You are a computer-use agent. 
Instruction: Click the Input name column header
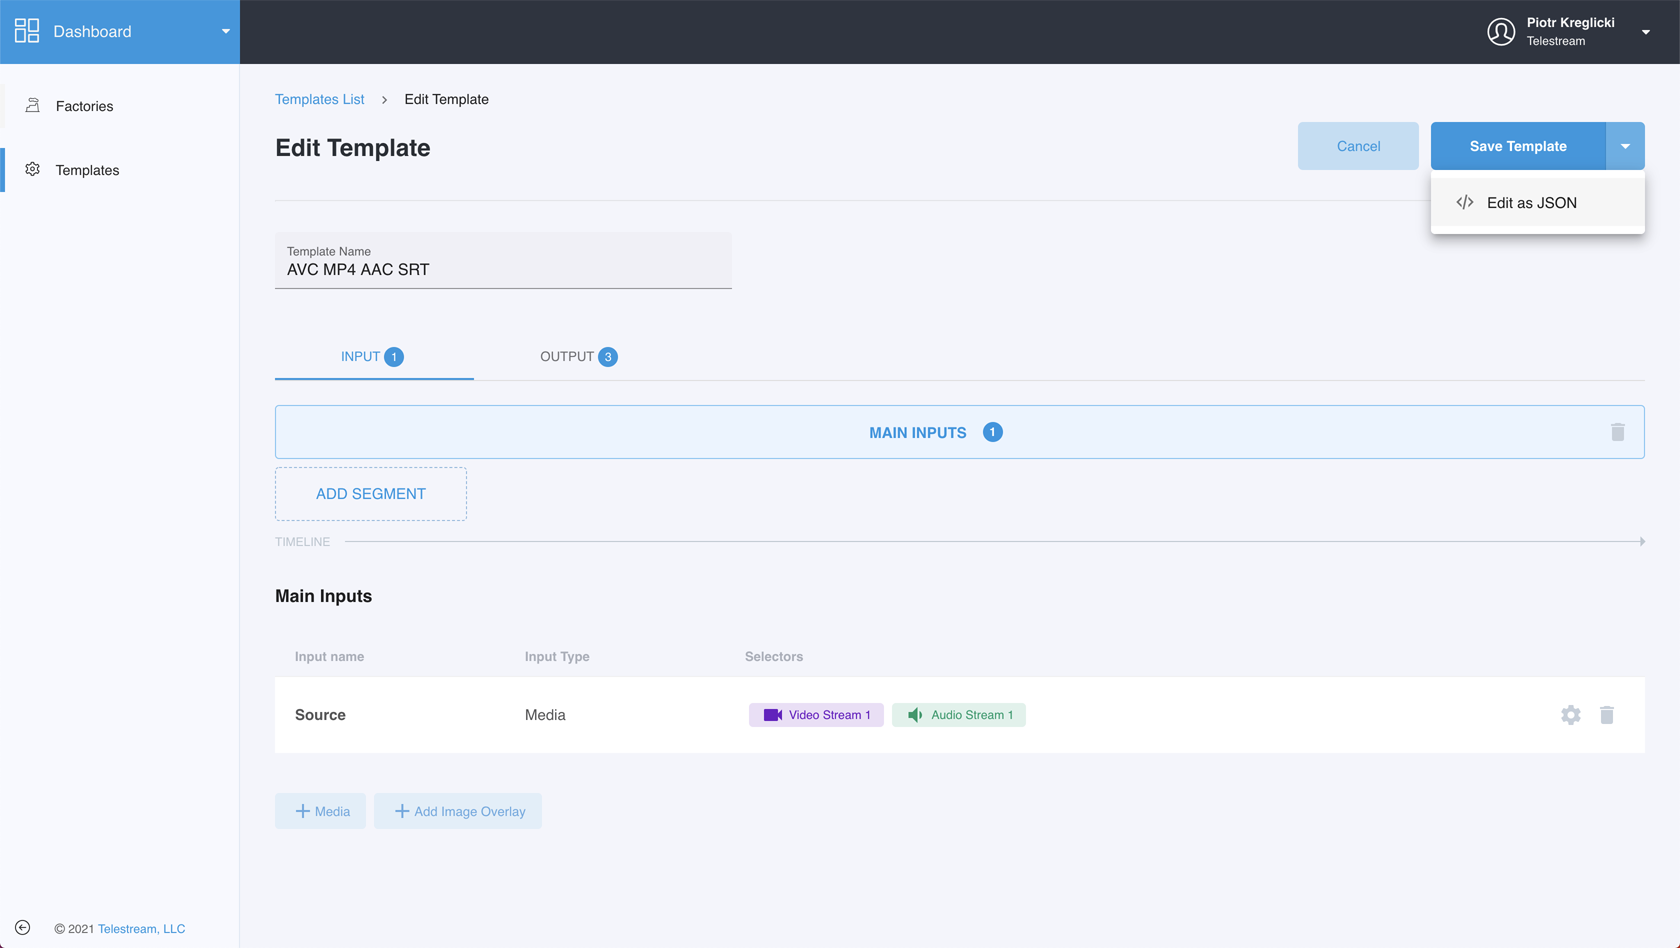330,657
